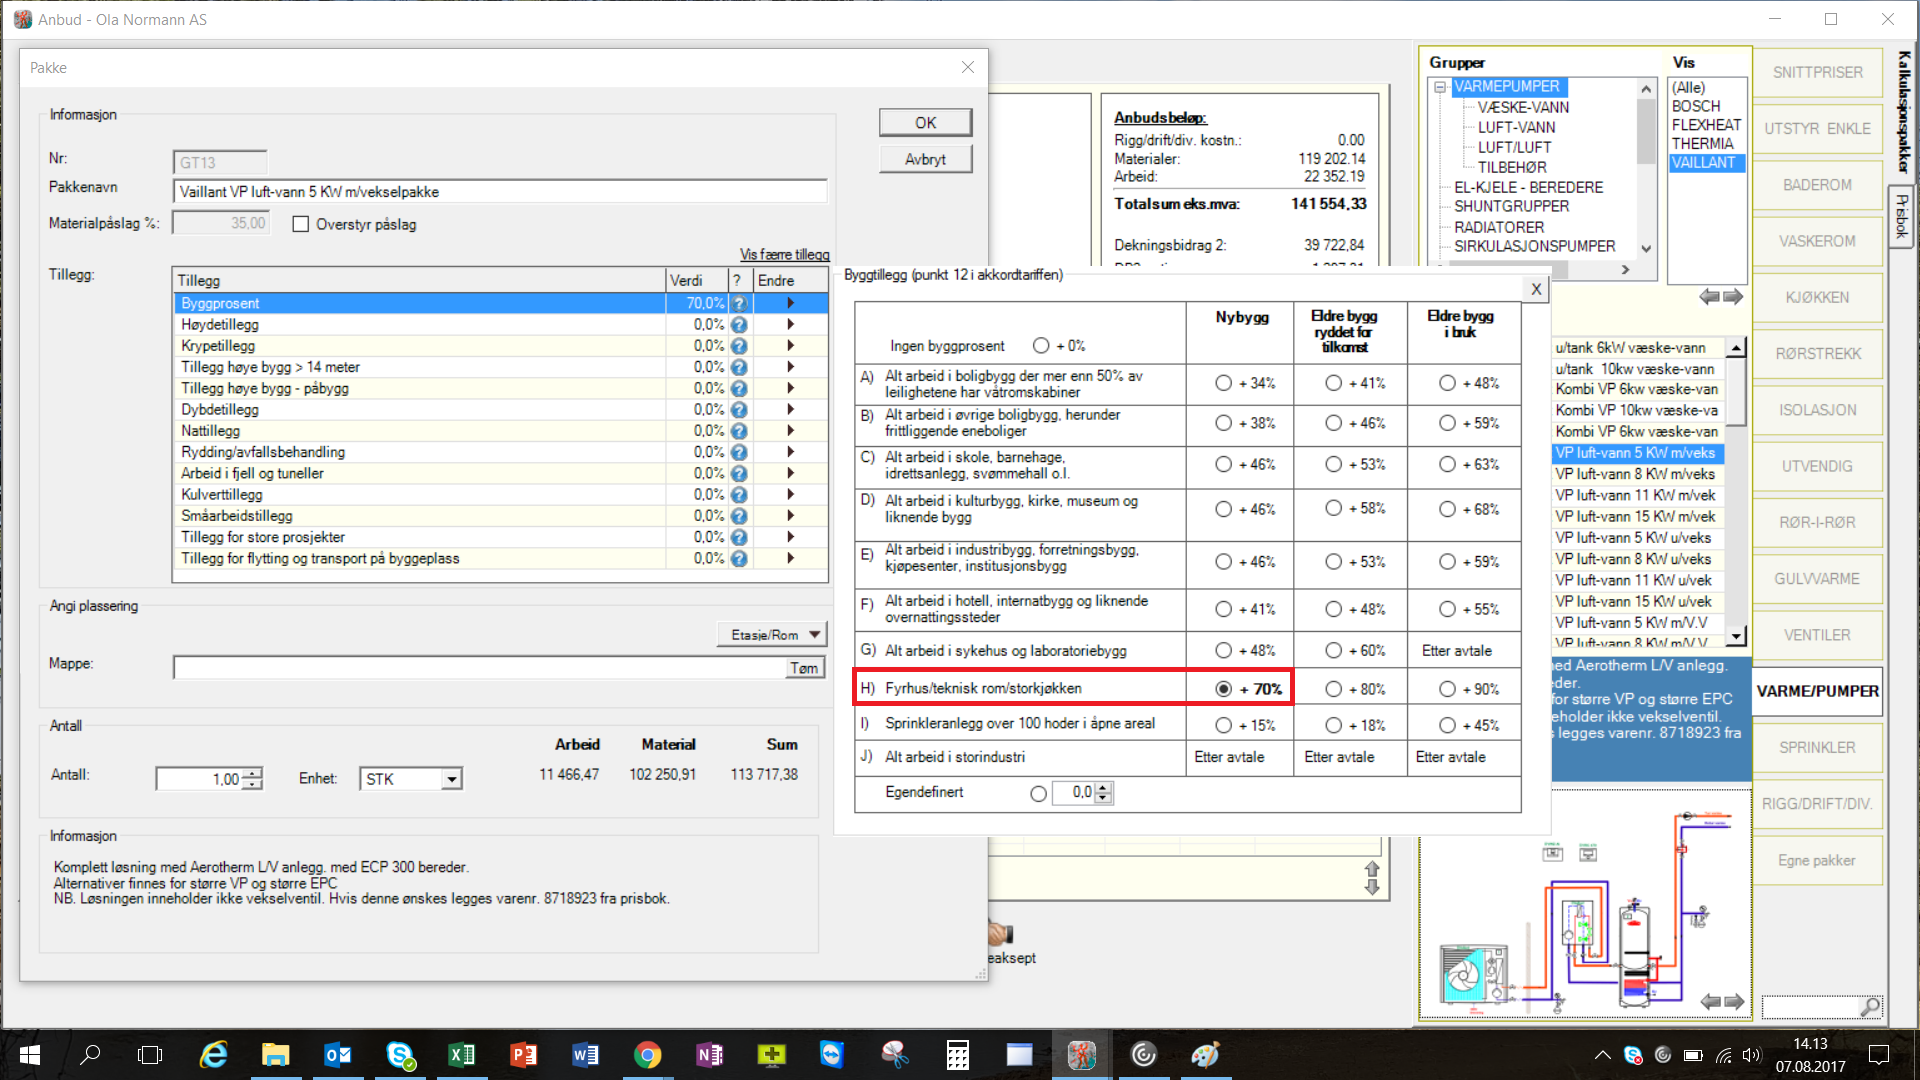Viewport: 1920px width, 1080px height.
Task: Open Google Chrome from taskbar
Action: tap(648, 1055)
